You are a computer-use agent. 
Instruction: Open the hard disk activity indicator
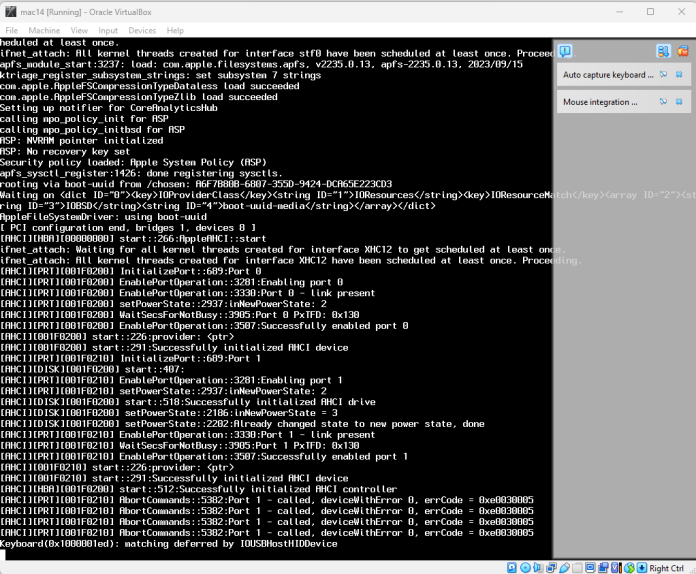click(513, 567)
